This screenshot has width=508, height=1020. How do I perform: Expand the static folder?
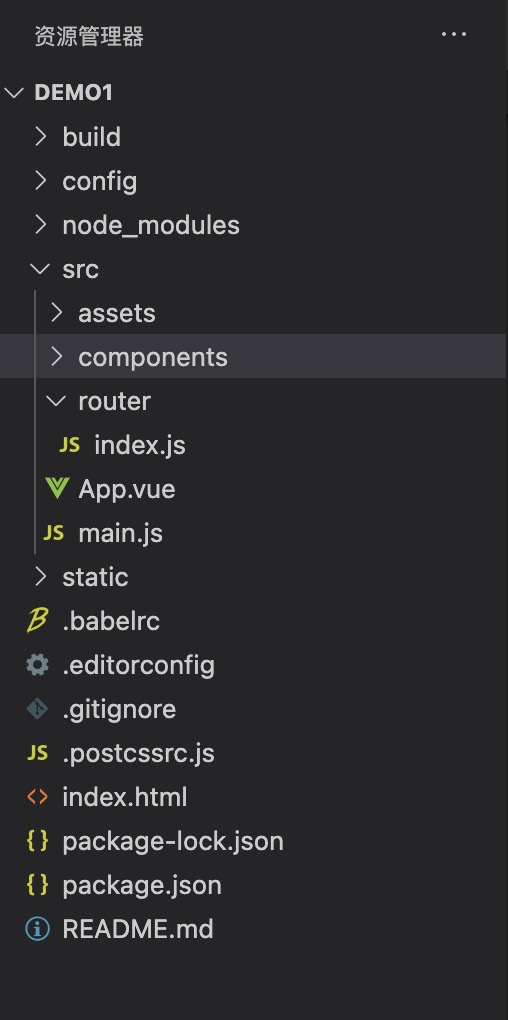click(x=254, y=577)
